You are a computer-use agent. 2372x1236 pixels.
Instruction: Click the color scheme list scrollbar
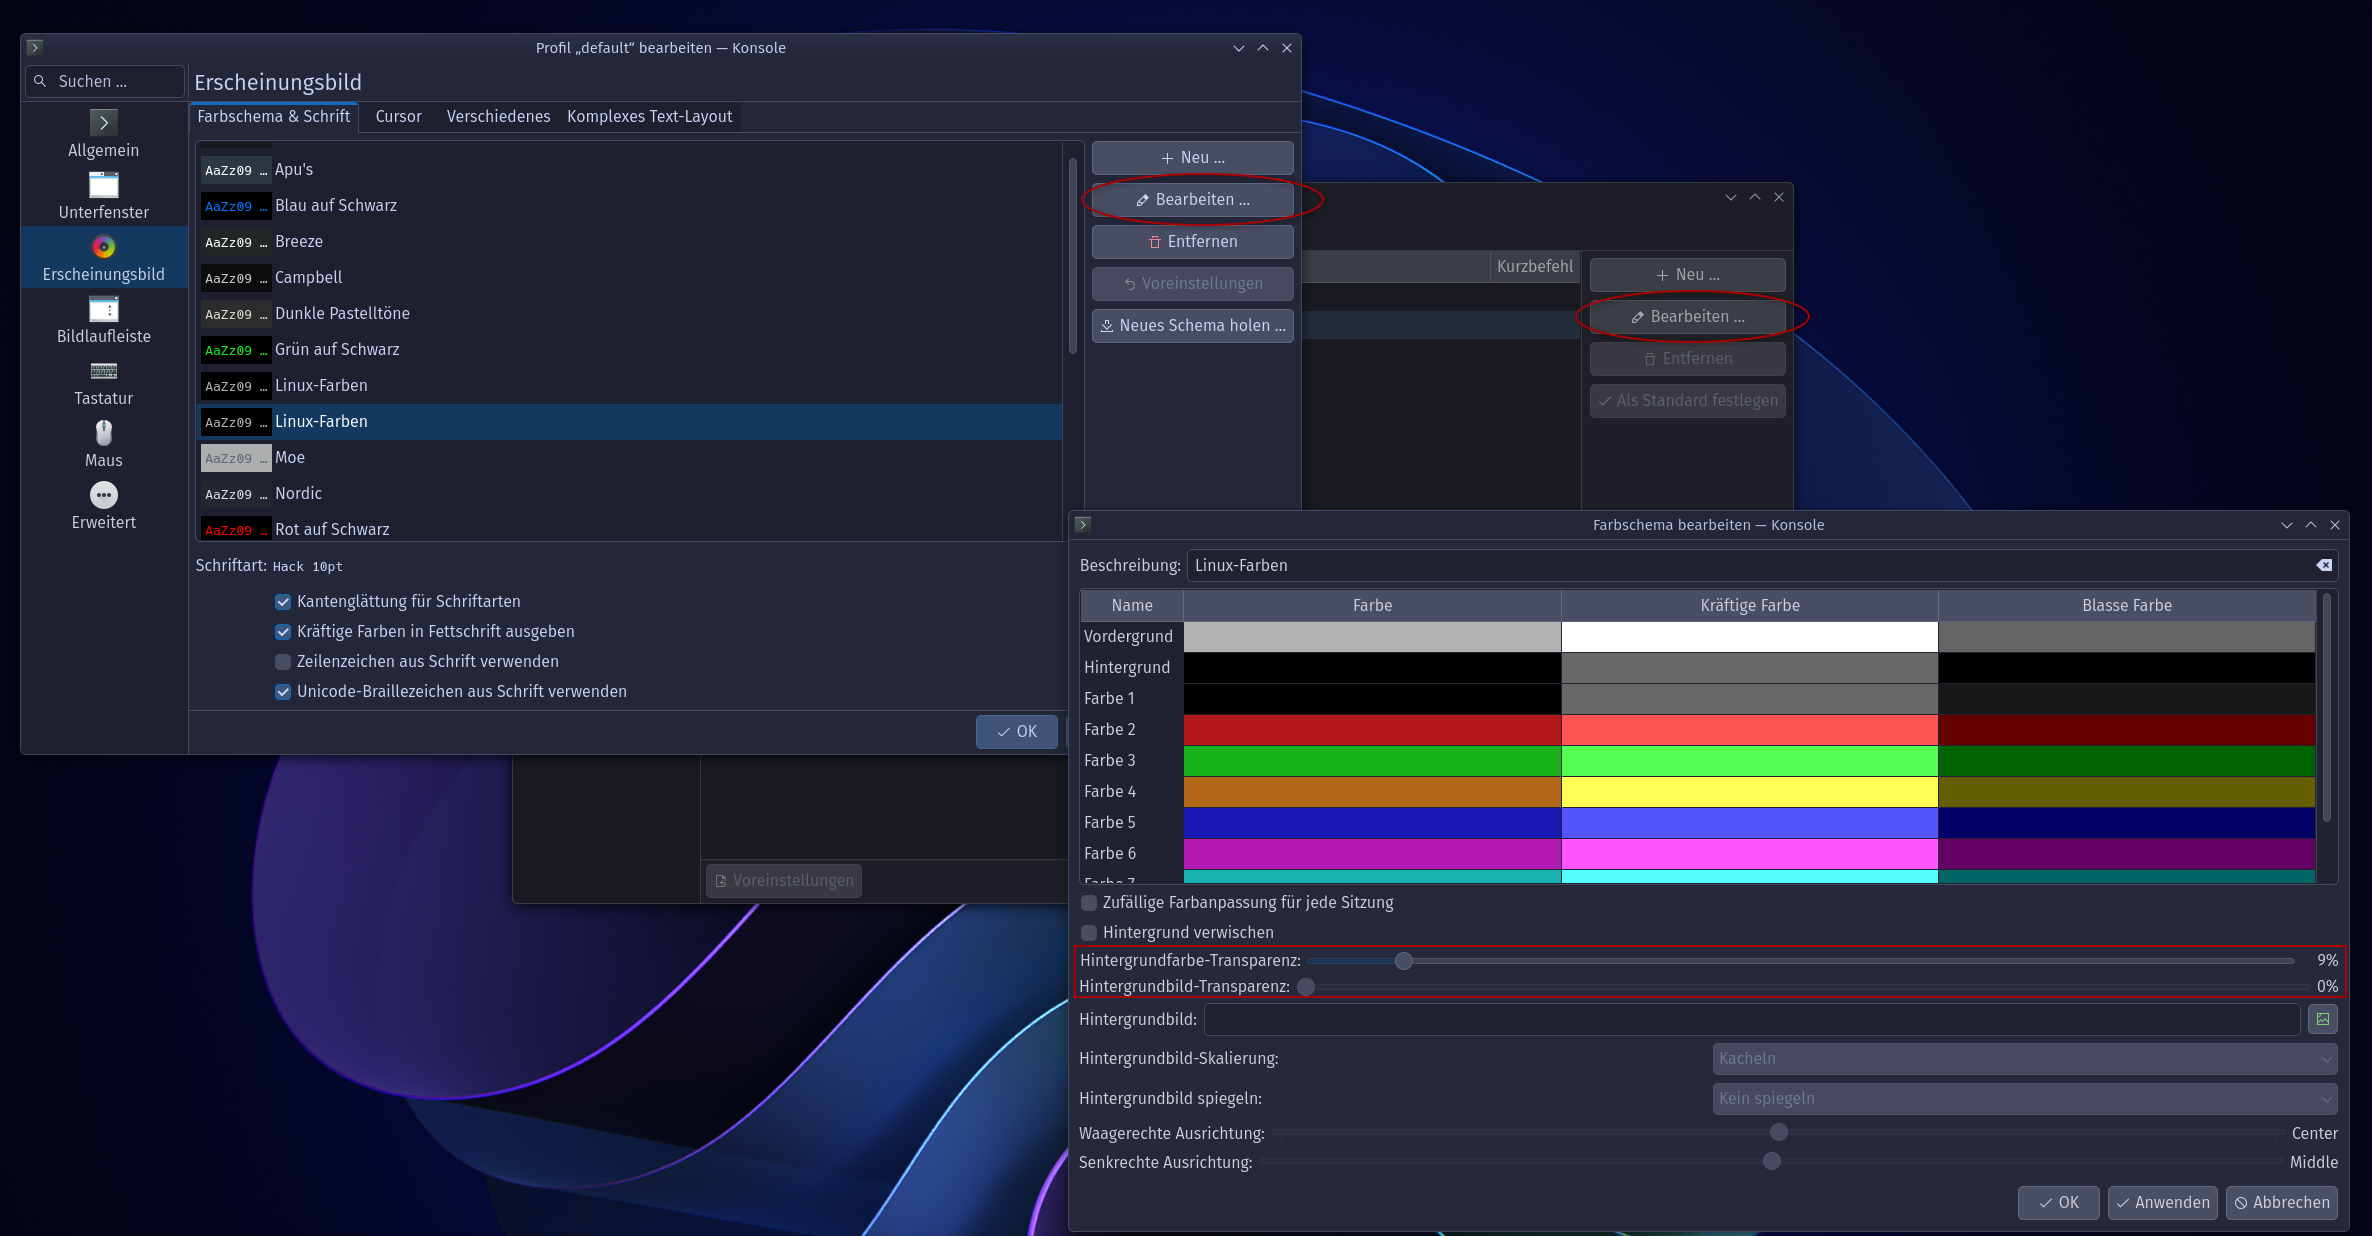1073,255
